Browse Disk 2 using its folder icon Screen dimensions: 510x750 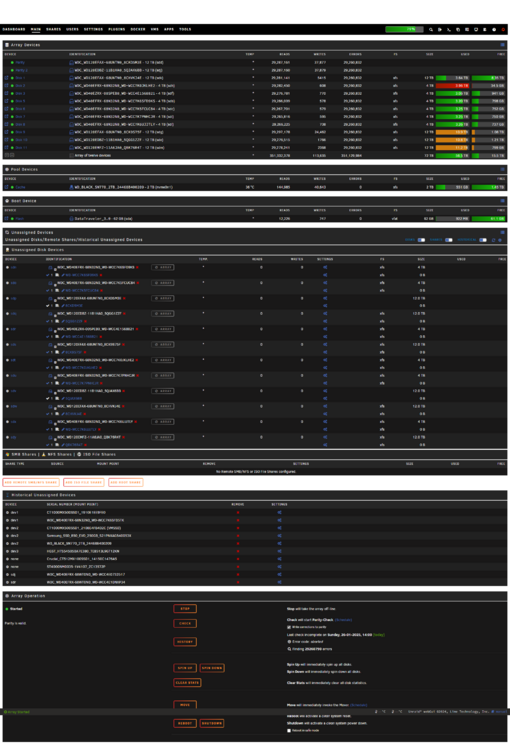click(x=7, y=86)
